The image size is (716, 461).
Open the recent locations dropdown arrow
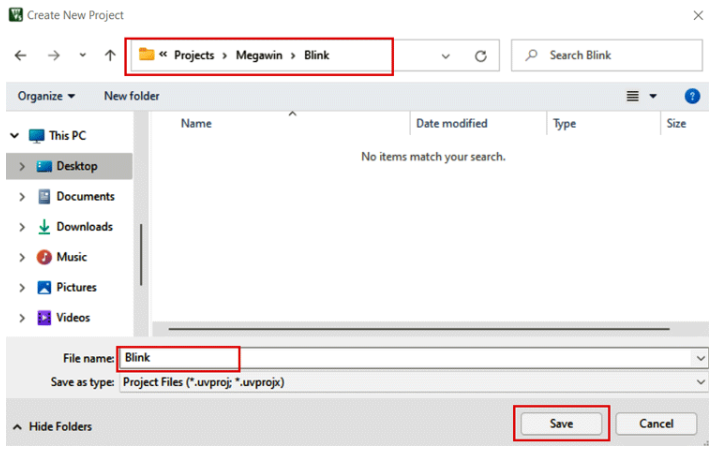tap(82, 56)
